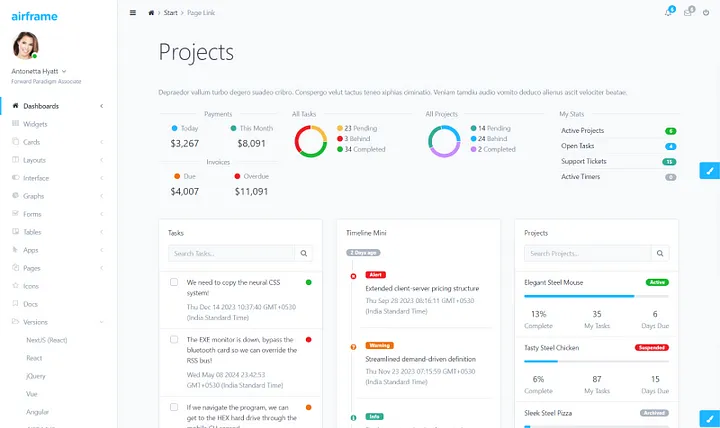The width and height of the screenshot is (720, 428).
Task: Select the jQuery version item
Action: [x=36, y=376]
